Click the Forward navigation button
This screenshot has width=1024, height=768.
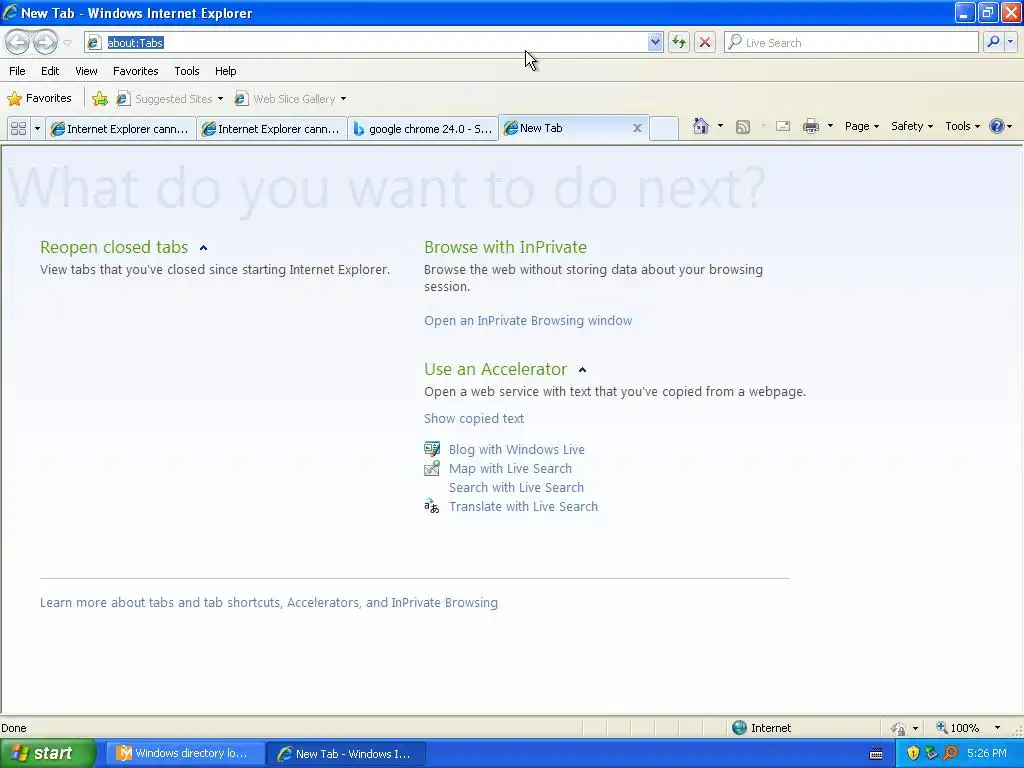pyautogui.click(x=45, y=42)
